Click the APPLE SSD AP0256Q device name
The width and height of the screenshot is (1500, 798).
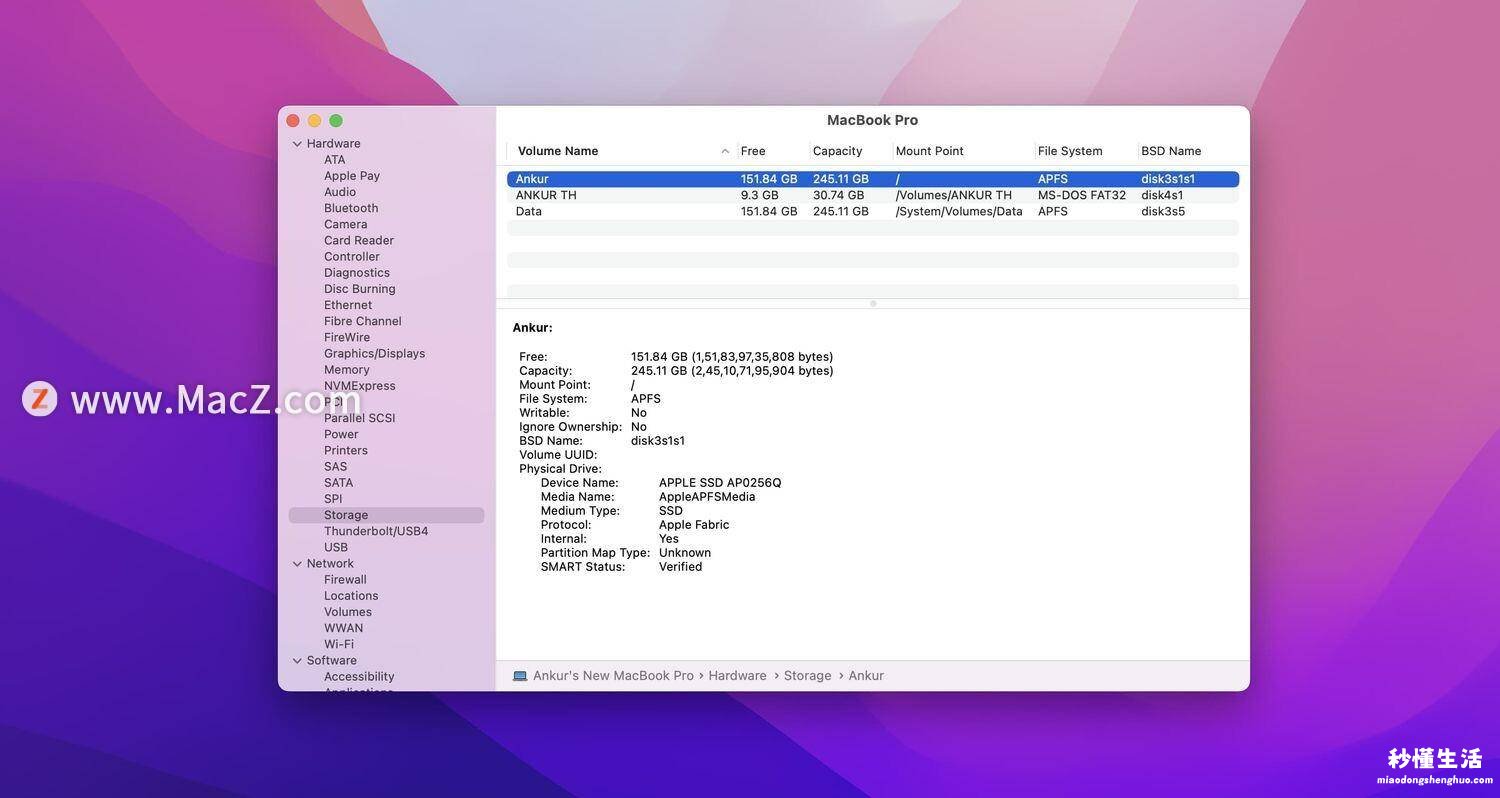(x=720, y=483)
